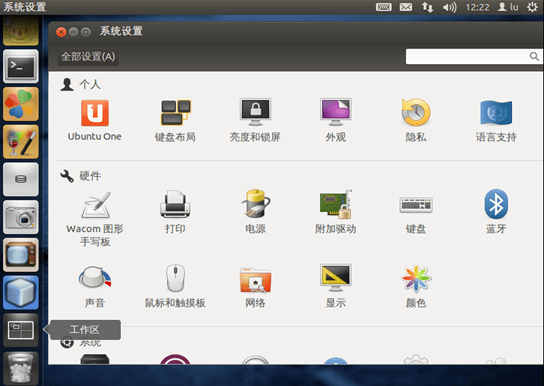The width and height of the screenshot is (545, 386).
Task: Open the camera app in launcher
Action: click(21, 217)
